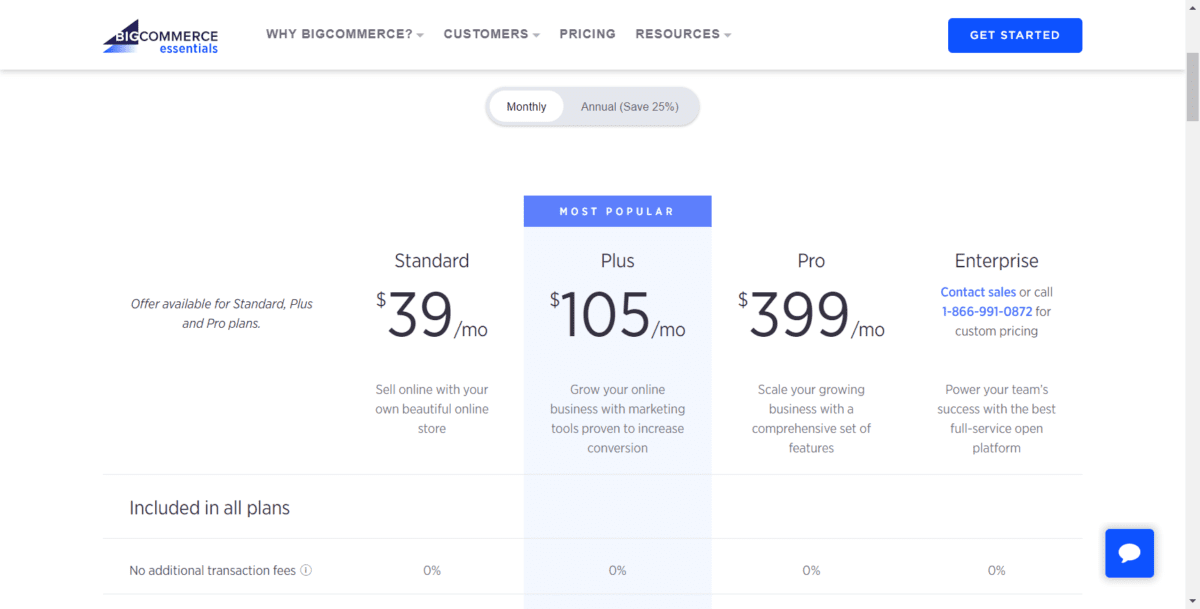Select the Plus plan heading
This screenshot has height=609, width=1200.
click(617, 261)
